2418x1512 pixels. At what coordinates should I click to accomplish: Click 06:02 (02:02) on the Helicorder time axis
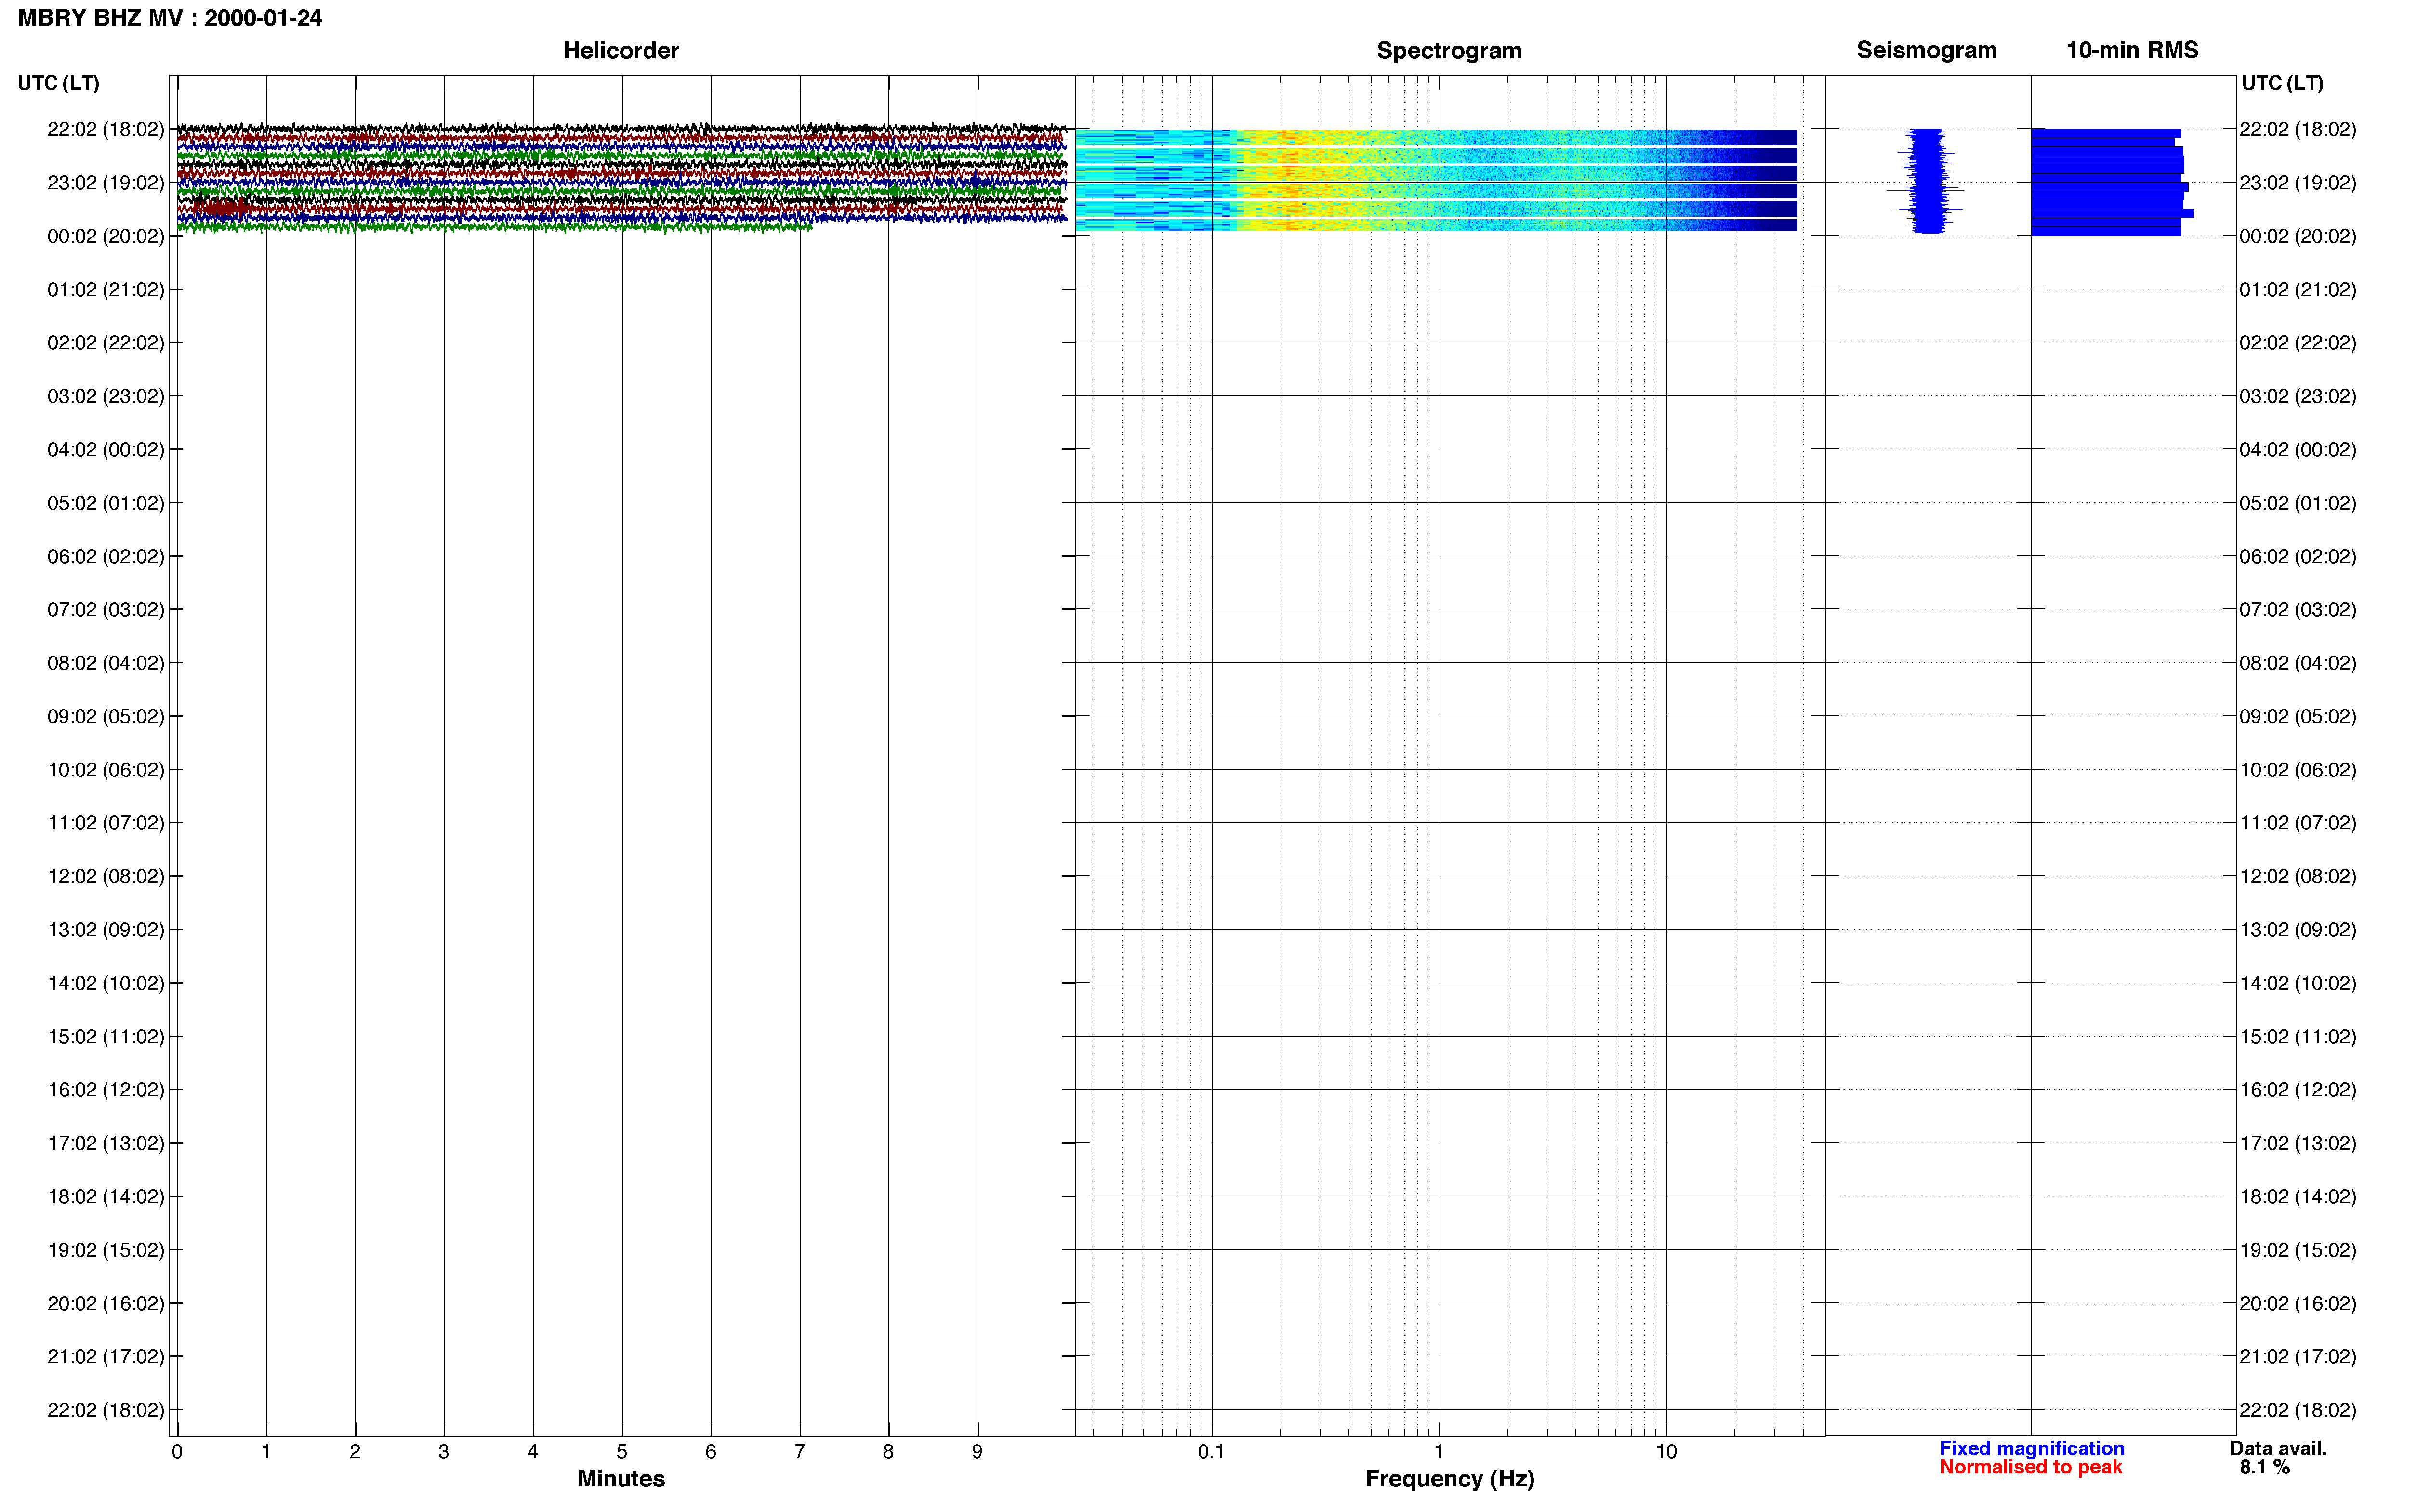tap(105, 556)
